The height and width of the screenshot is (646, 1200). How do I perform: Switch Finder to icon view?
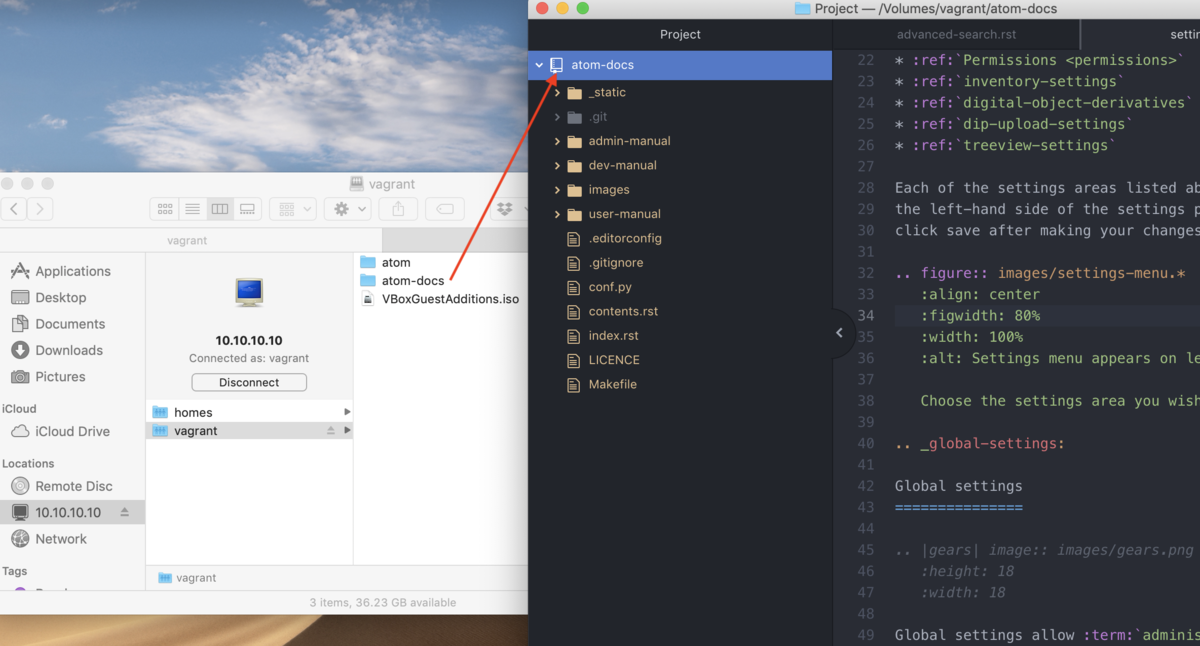pyautogui.click(x=166, y=209)
